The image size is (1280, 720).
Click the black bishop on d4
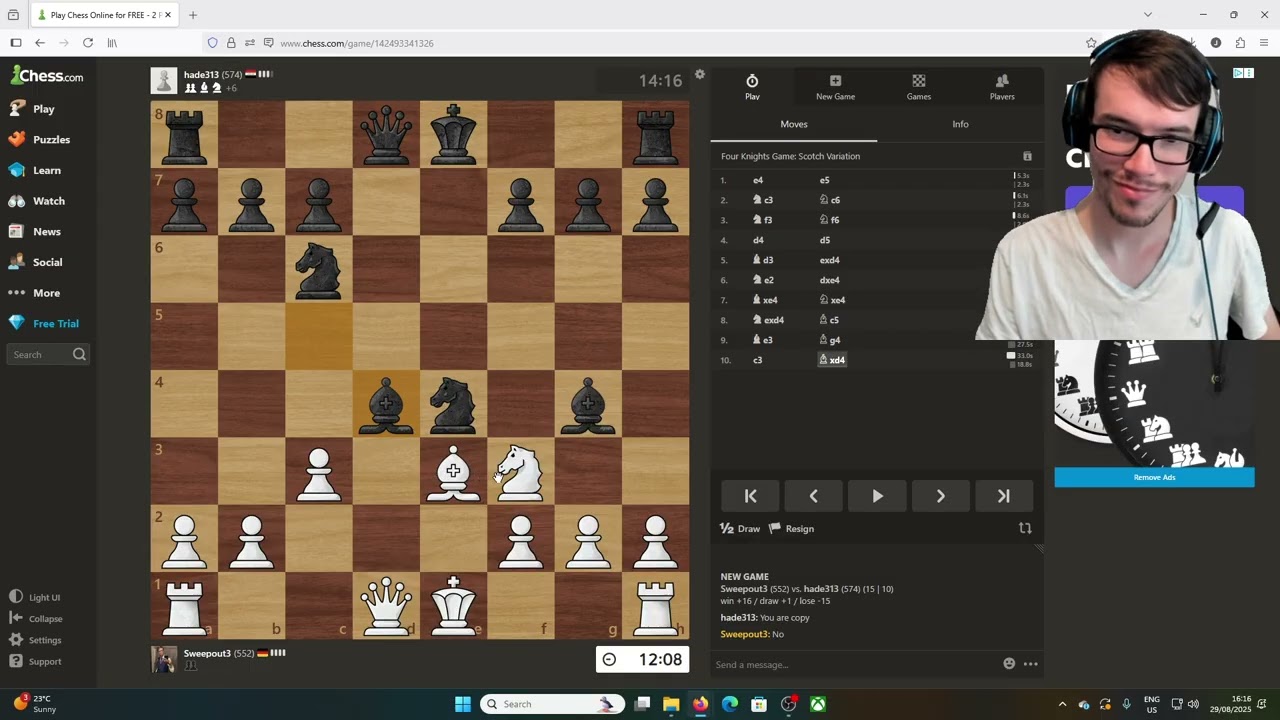[386, 404]
